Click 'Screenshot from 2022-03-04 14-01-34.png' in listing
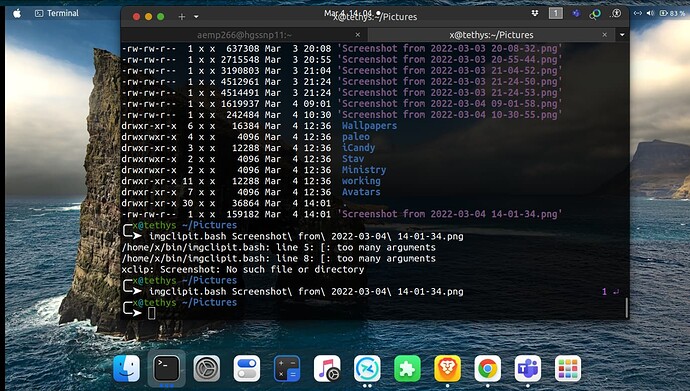690x391 pixels. click(449, 214)
